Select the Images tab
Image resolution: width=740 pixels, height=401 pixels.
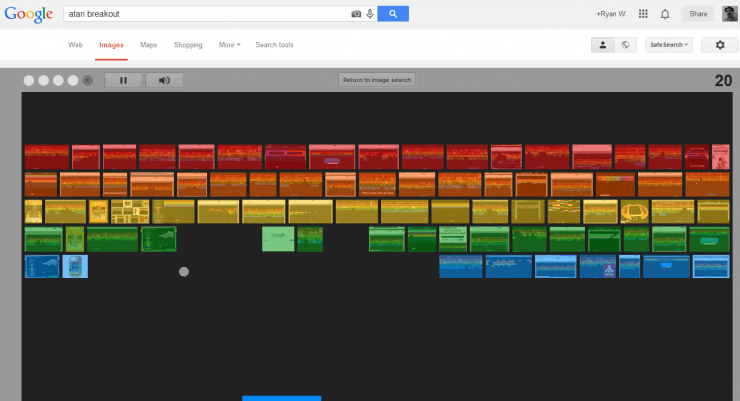point(111,45)
